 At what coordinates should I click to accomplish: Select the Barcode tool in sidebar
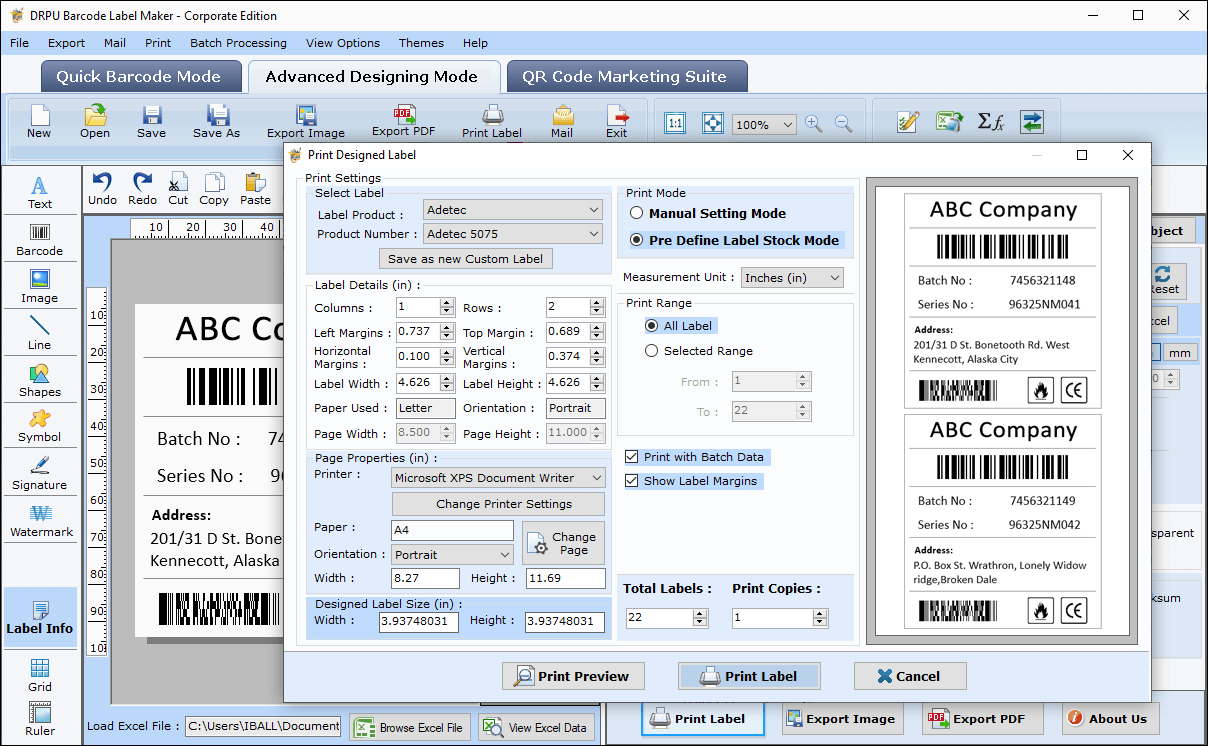[x=40, y=239]
